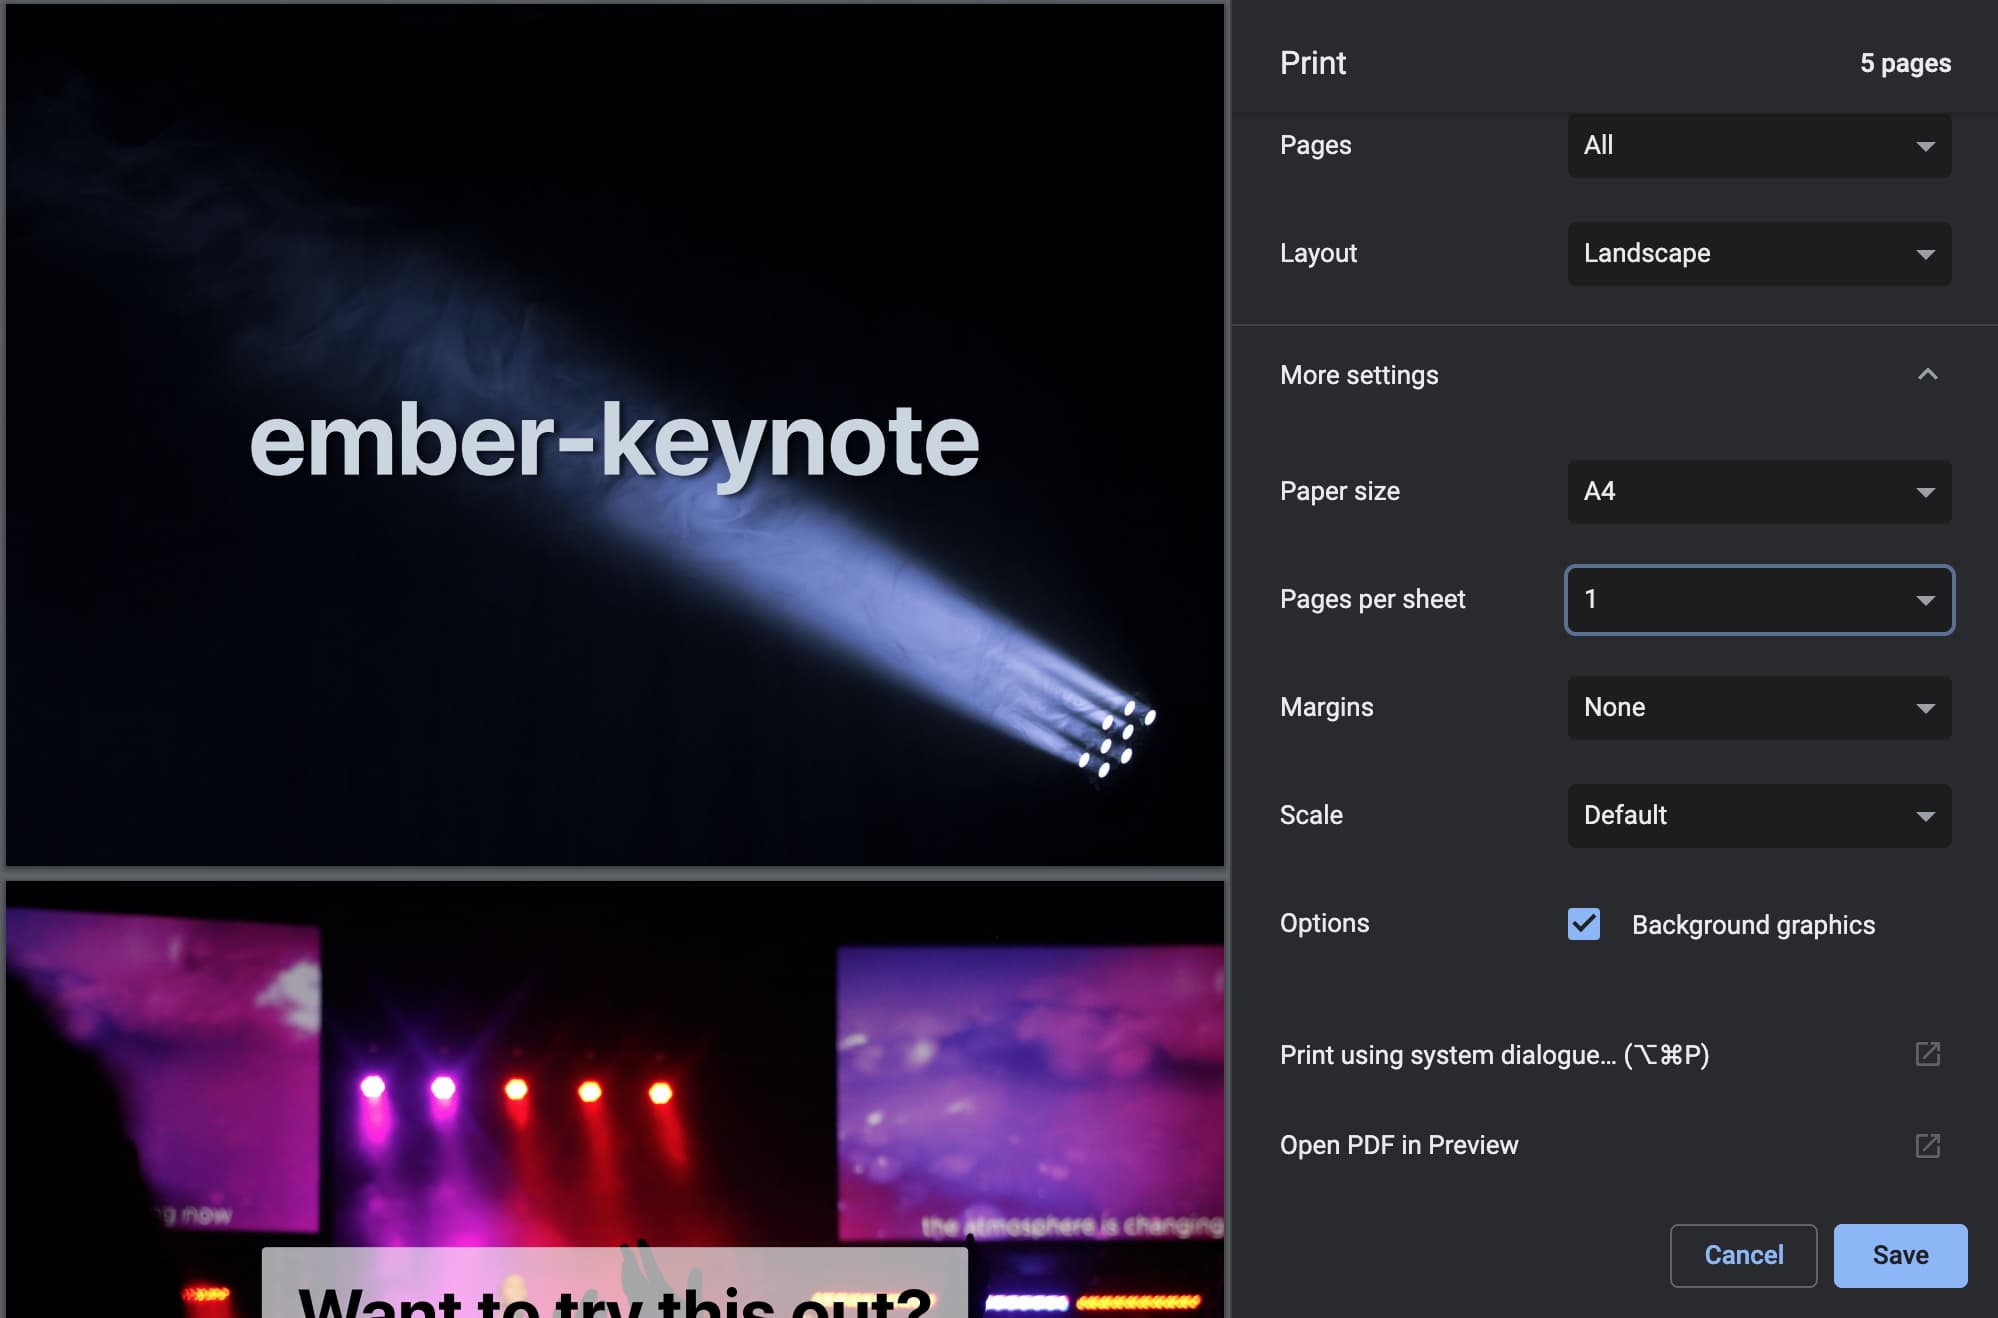Collapse More settings with chevron icon
Screen dimensions: 1998x1318
coord(1927,374)
